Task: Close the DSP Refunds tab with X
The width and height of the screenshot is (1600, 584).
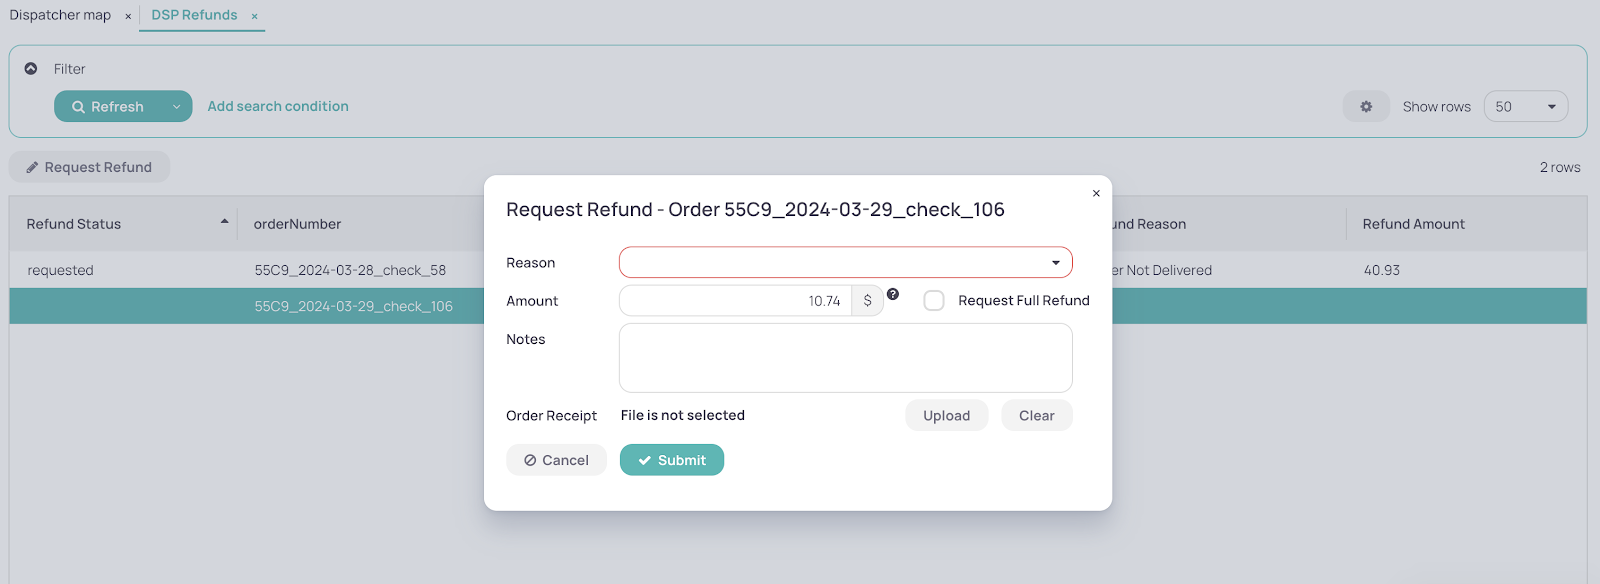Action: [255, 16]
